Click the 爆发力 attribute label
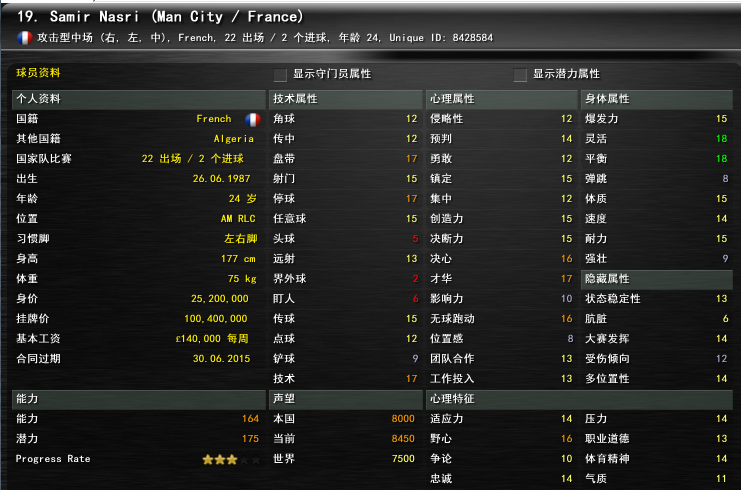This screenshot has width=741, height=490. tap(602, 119)
